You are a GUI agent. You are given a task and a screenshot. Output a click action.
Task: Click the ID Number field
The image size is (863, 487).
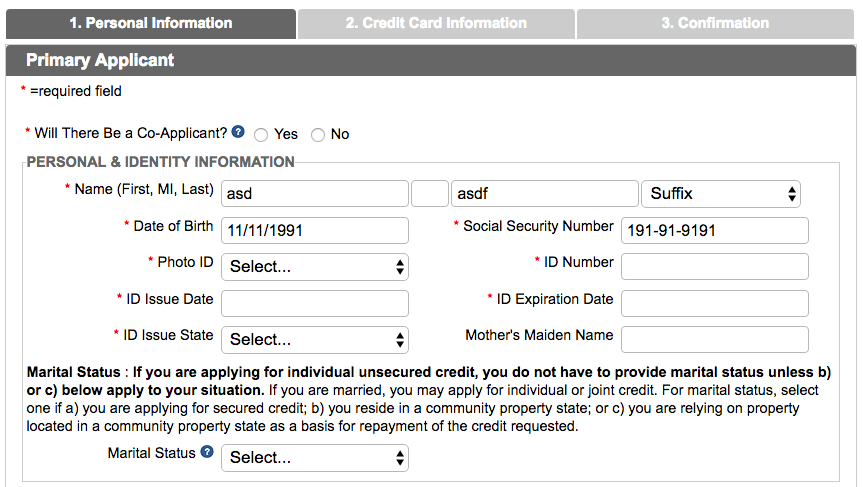[715, 267]
